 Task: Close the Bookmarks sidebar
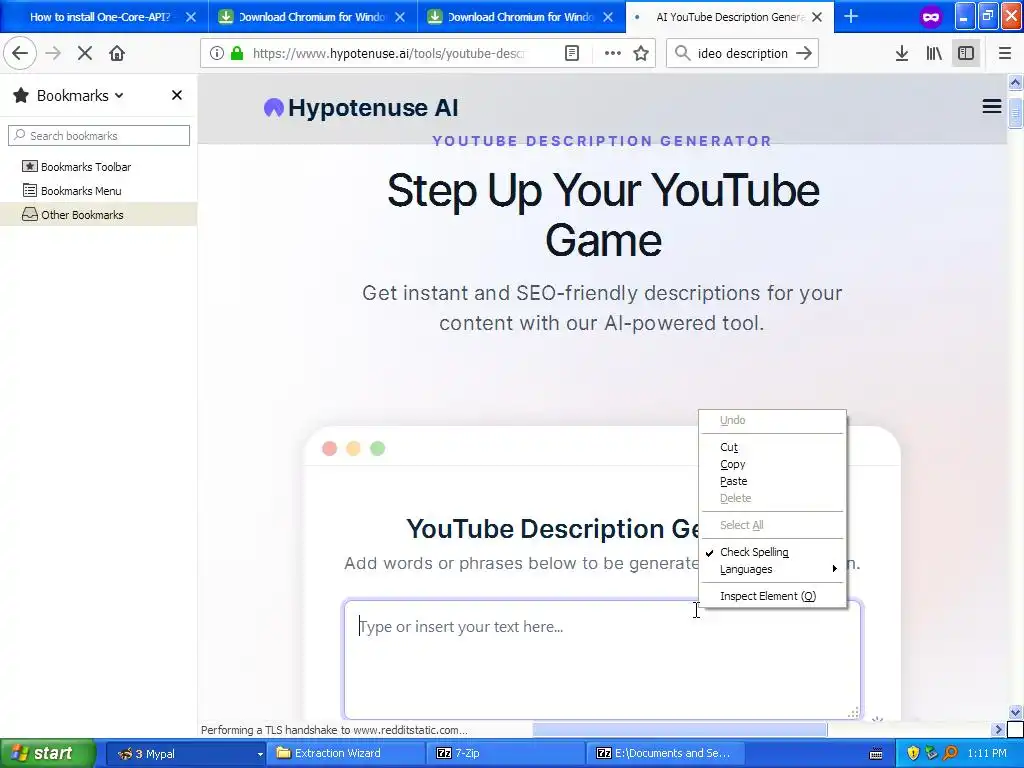(177, 95)
